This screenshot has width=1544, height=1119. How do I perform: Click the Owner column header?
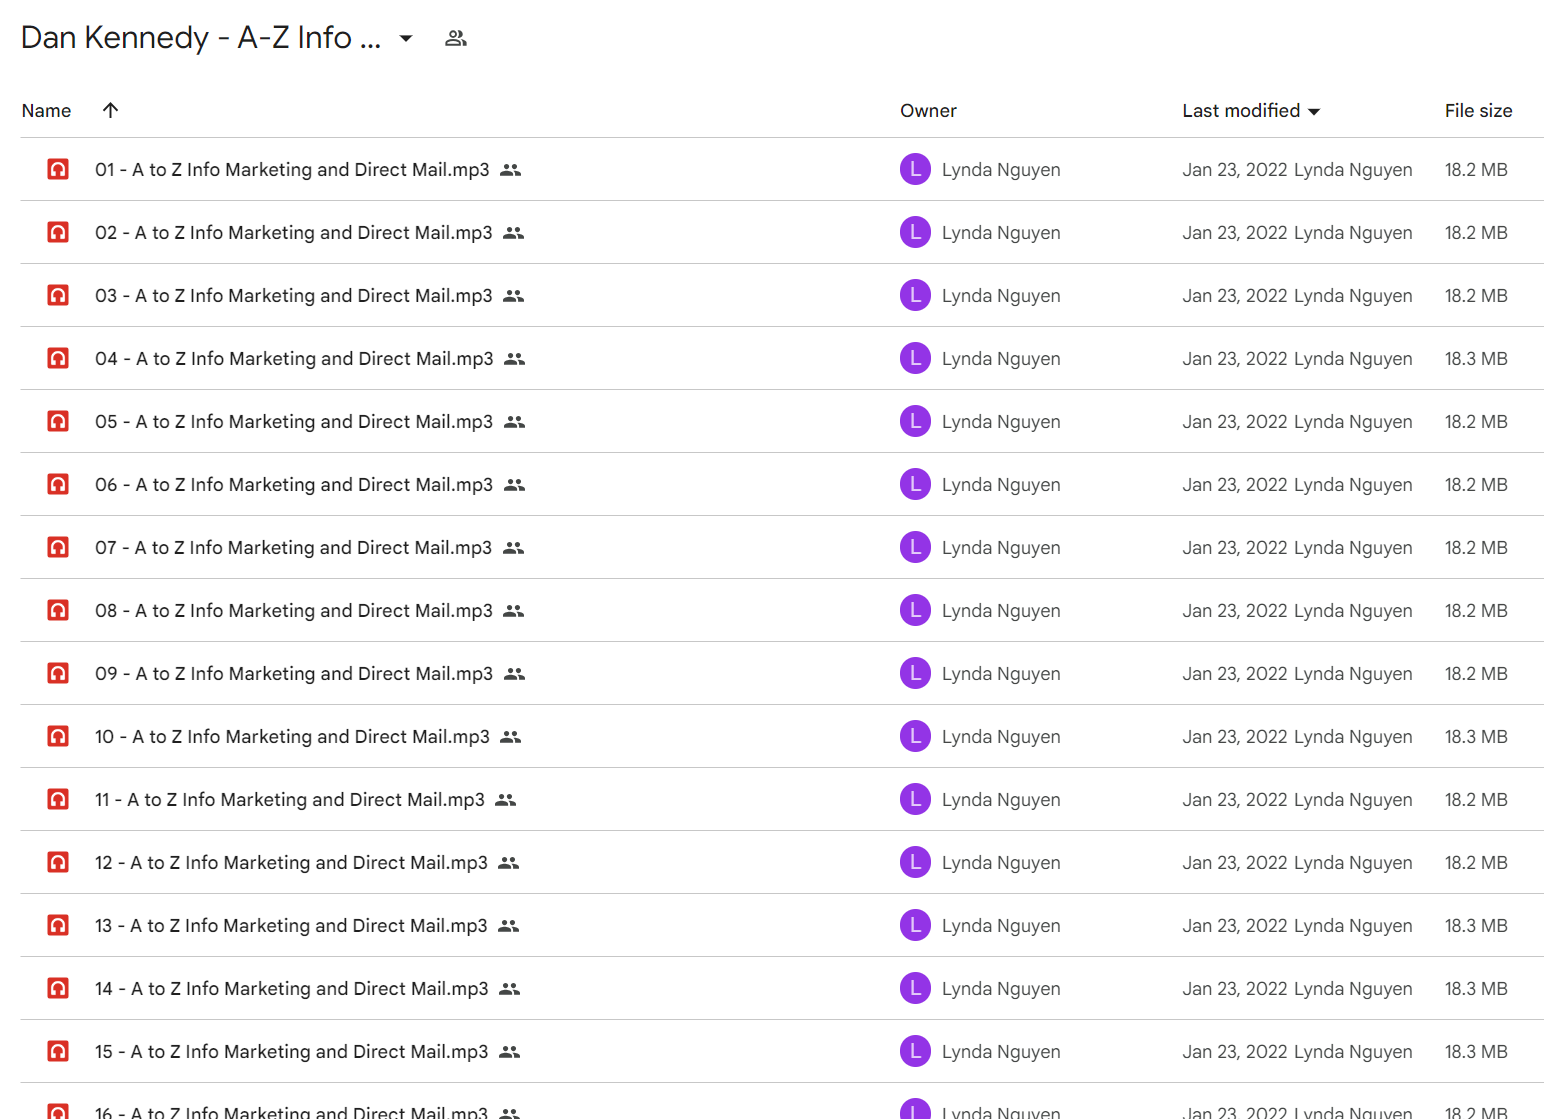click(x=928, y=110)
